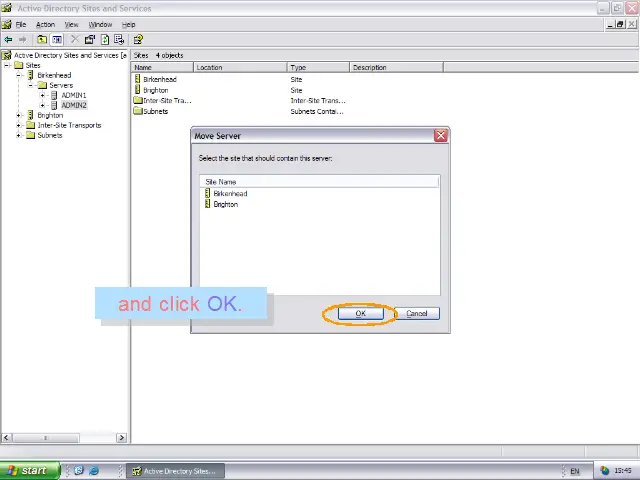This screenshot has width=640, height=480.
Task: Open the View menu
Action: 71,24
